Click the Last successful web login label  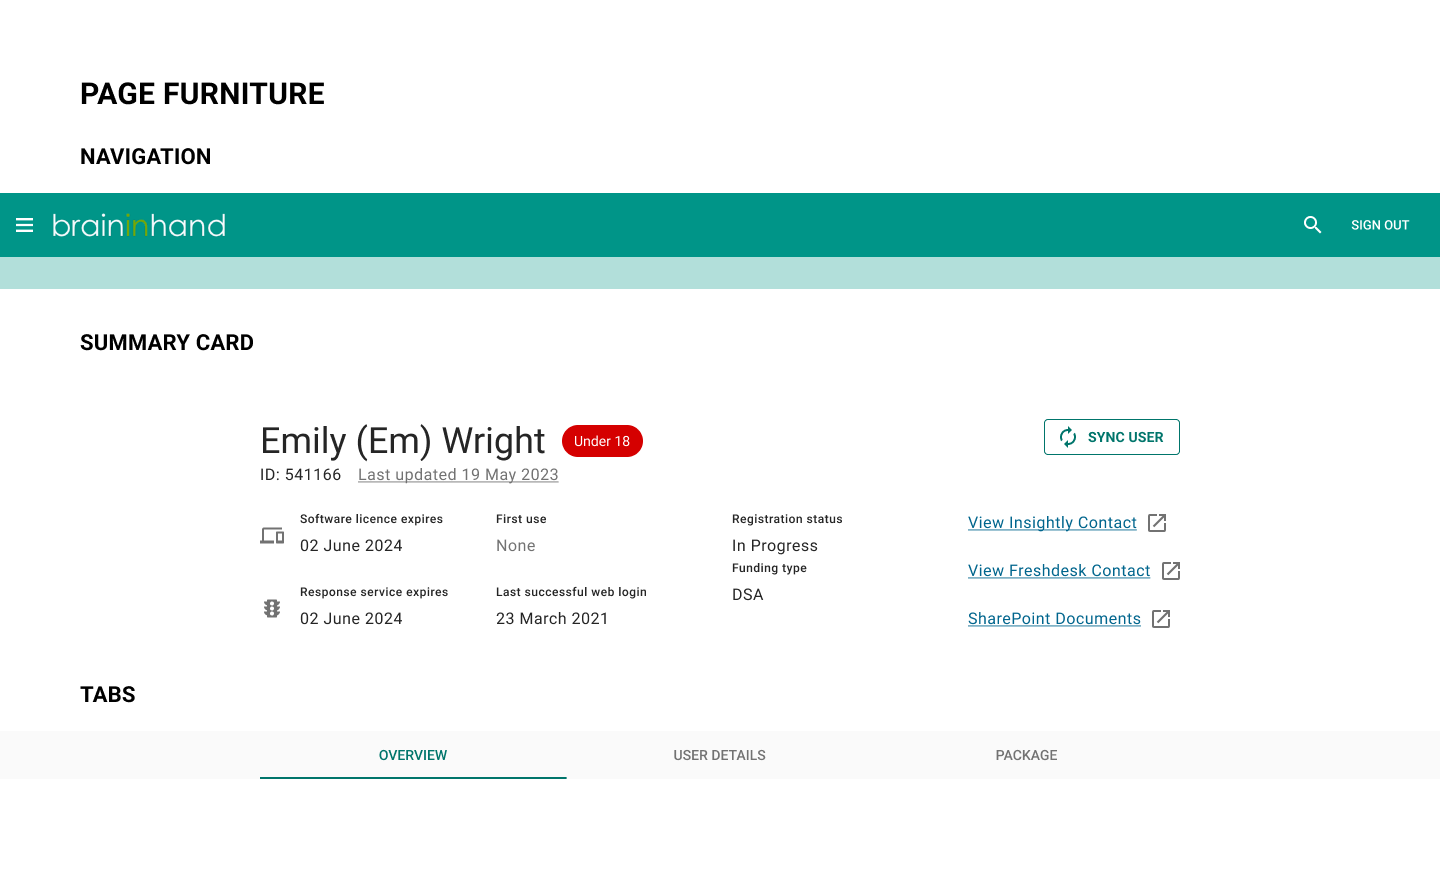pyautogui.click(x=571, y=592)
